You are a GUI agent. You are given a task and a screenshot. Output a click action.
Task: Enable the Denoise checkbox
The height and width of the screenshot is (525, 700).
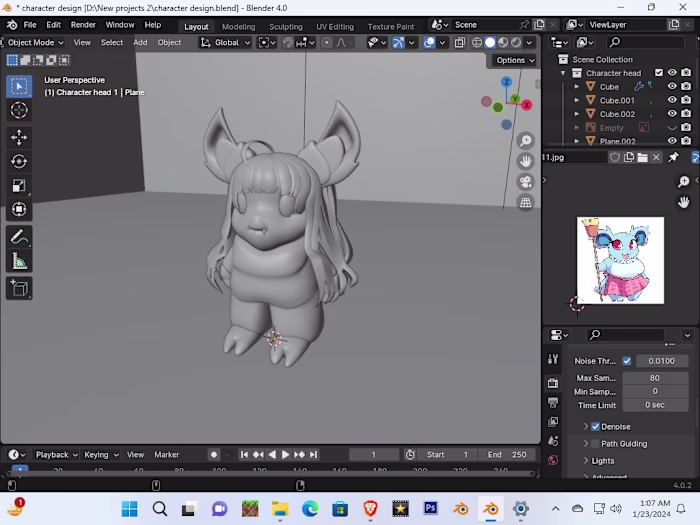pyautogui.click(x=596, y=427)
